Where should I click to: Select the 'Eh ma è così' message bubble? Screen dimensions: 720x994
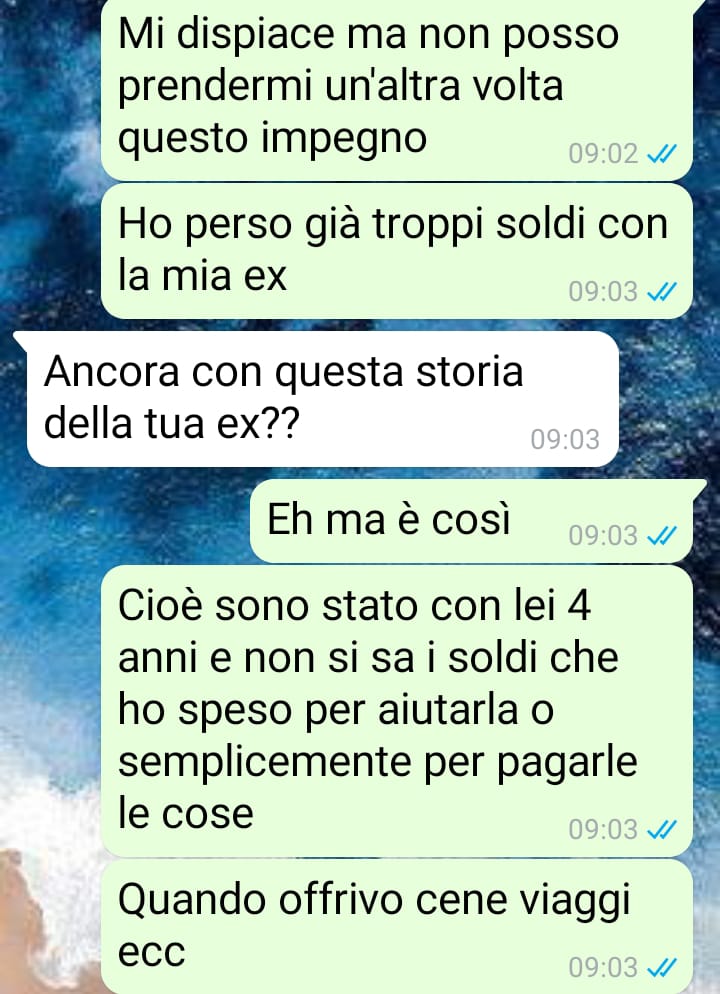tap(472, 521)
